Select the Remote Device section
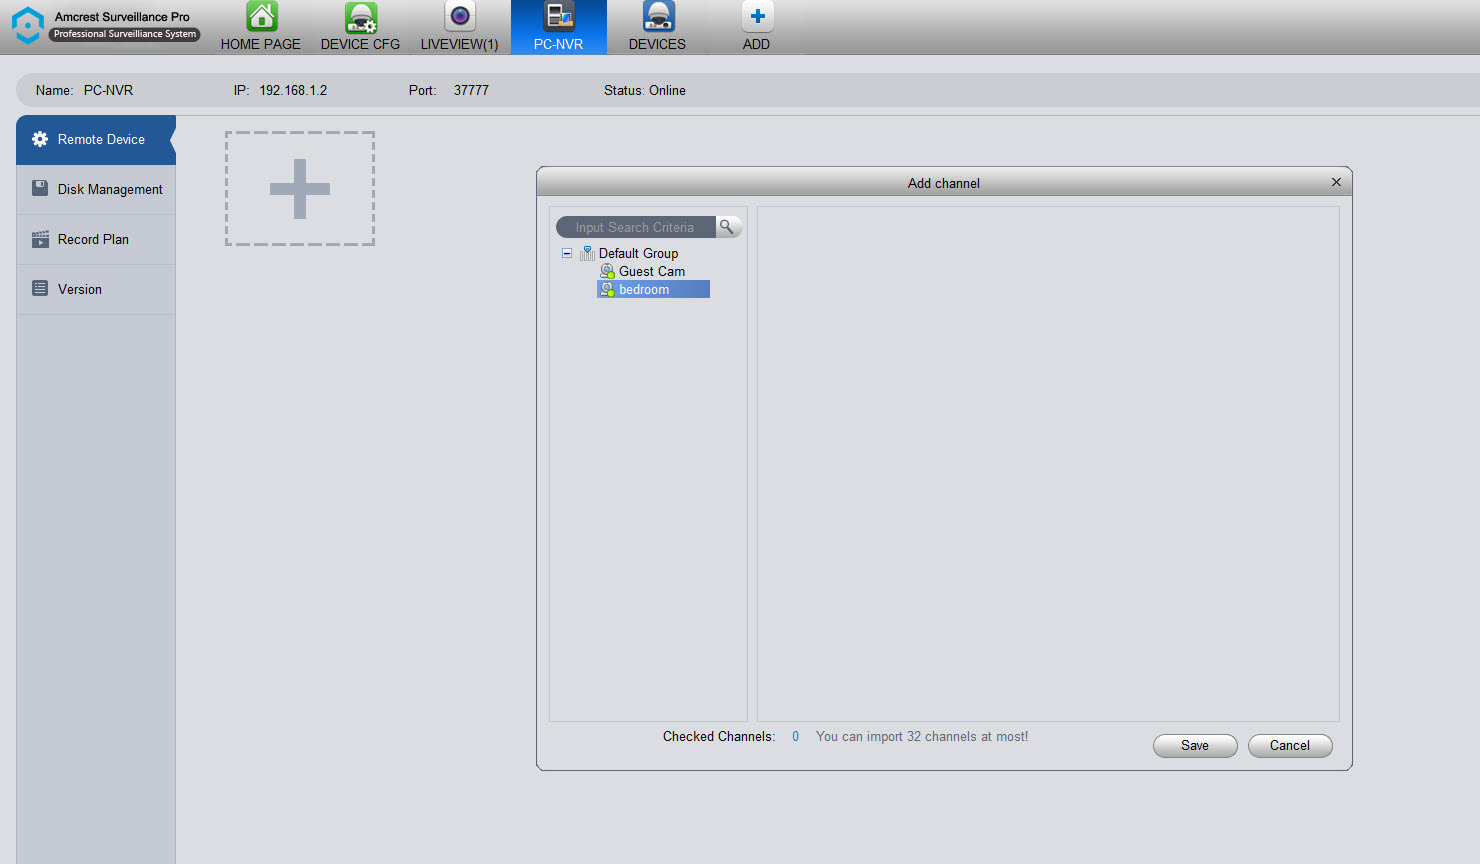This screenshot has height=864, width=1480. click(x=96, y=140)
